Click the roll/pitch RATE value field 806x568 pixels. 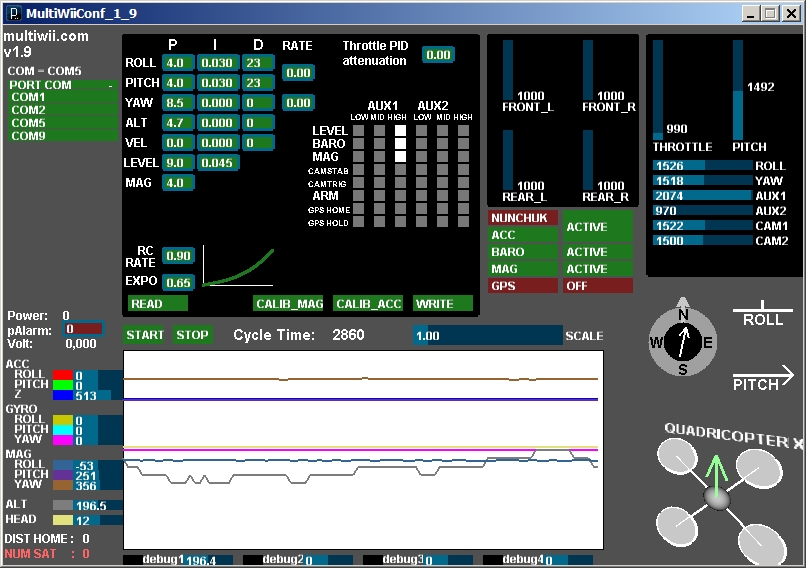(298, 73)
